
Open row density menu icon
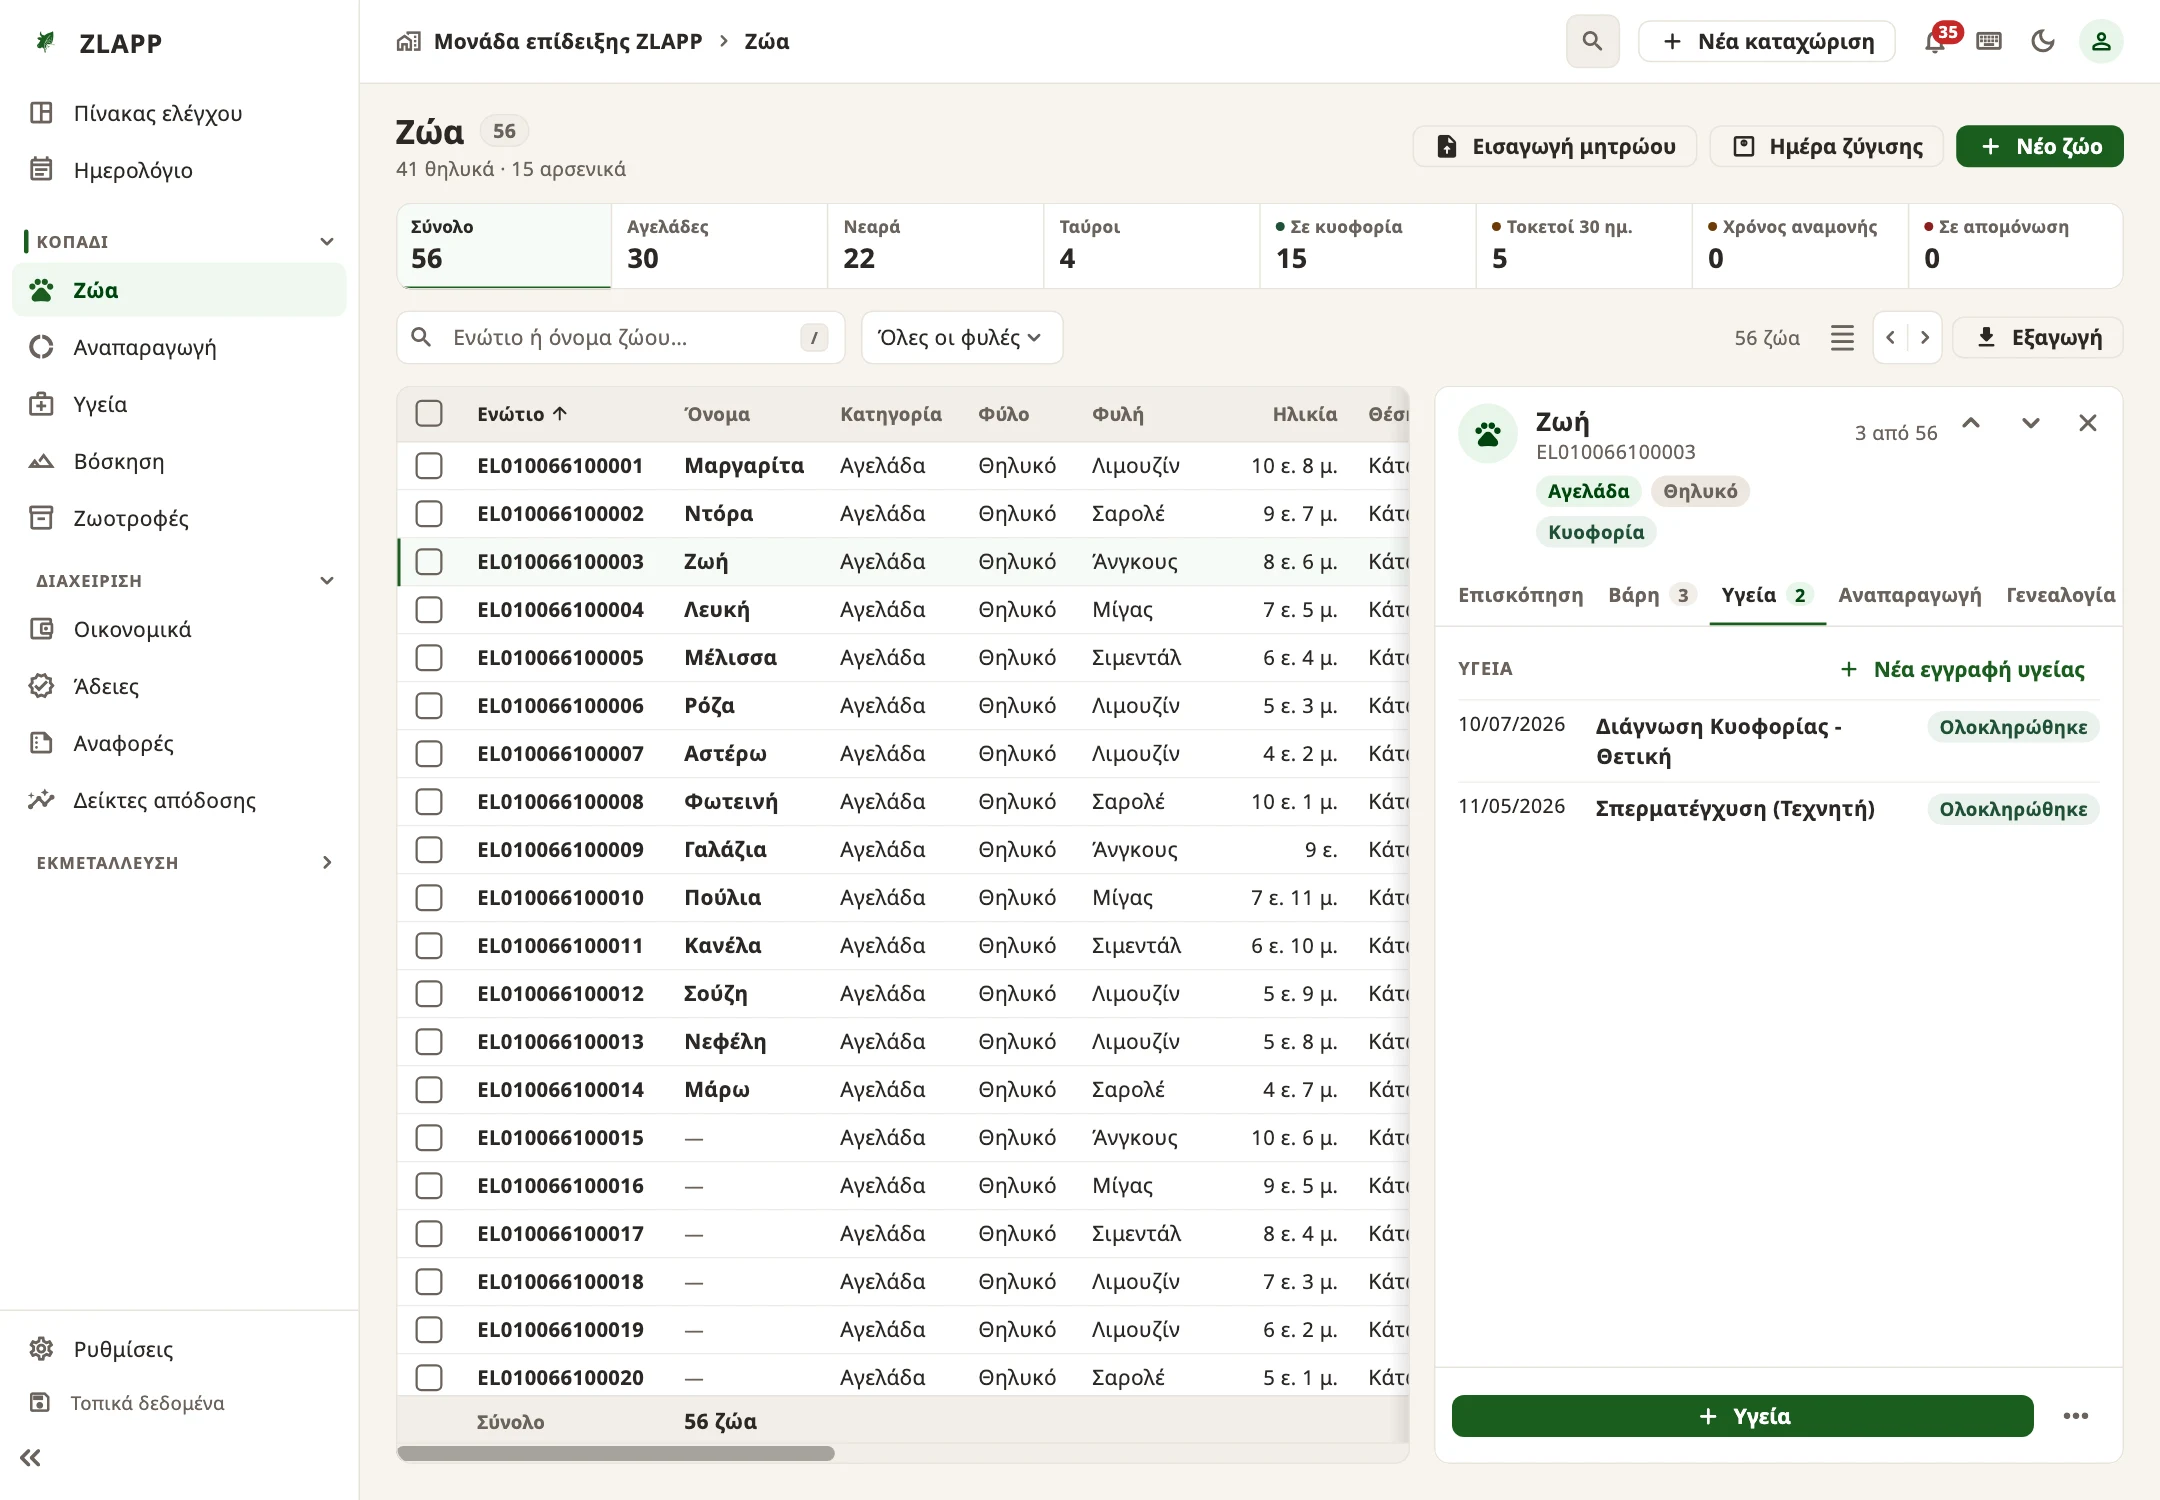[1842, 338]
